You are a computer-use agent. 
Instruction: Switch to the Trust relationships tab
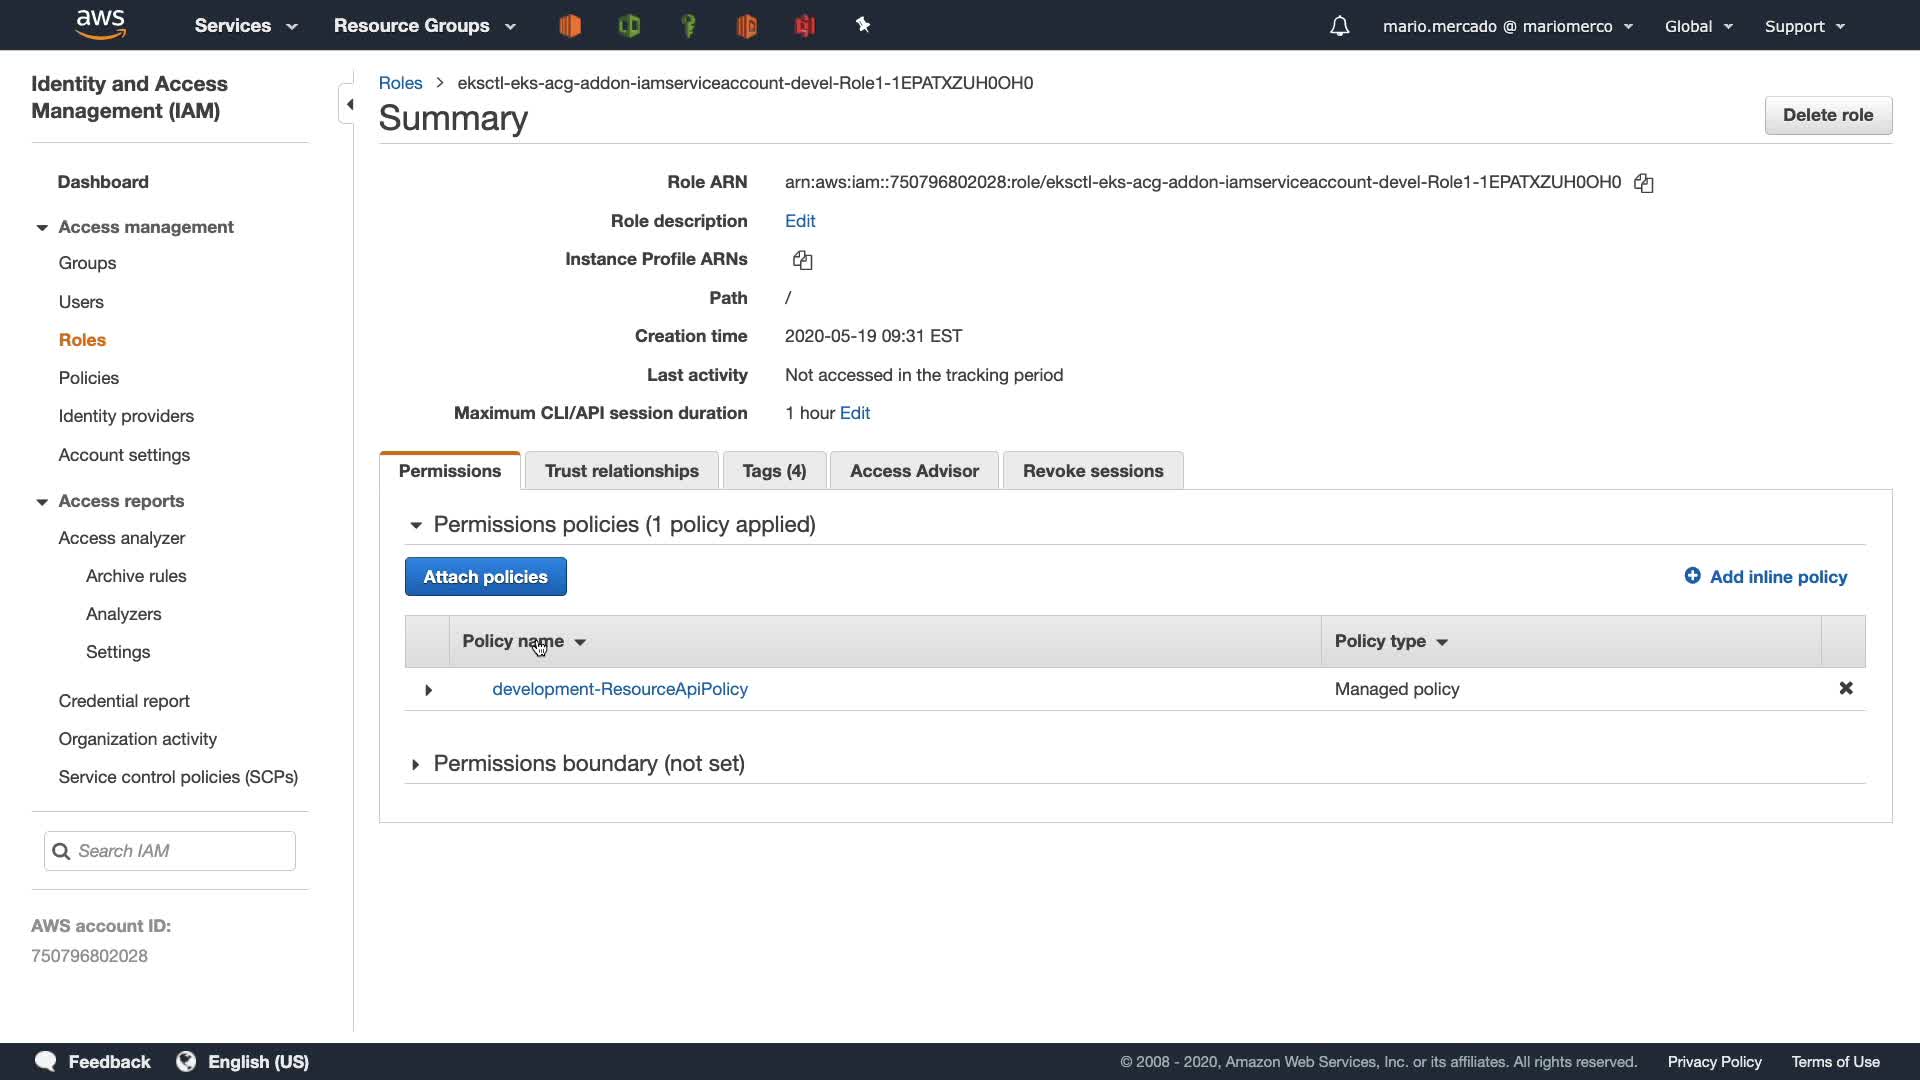(x=621, y=471)
